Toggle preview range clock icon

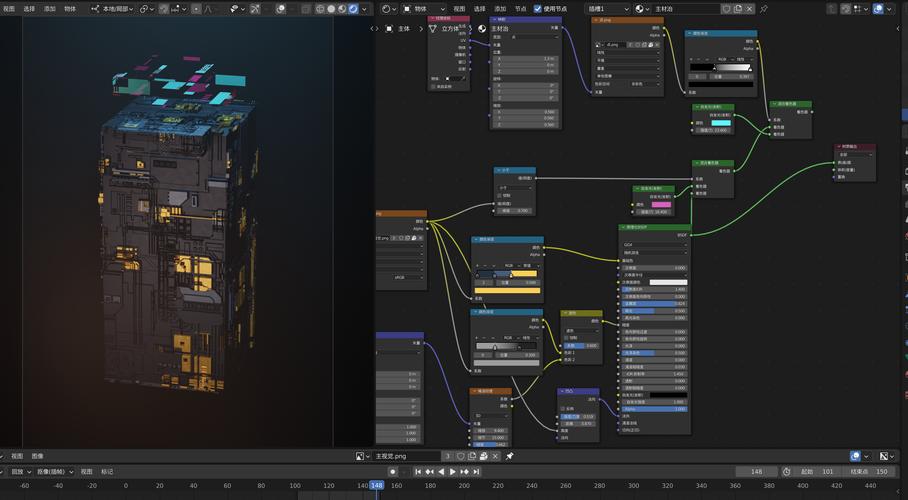coord(786,472)
